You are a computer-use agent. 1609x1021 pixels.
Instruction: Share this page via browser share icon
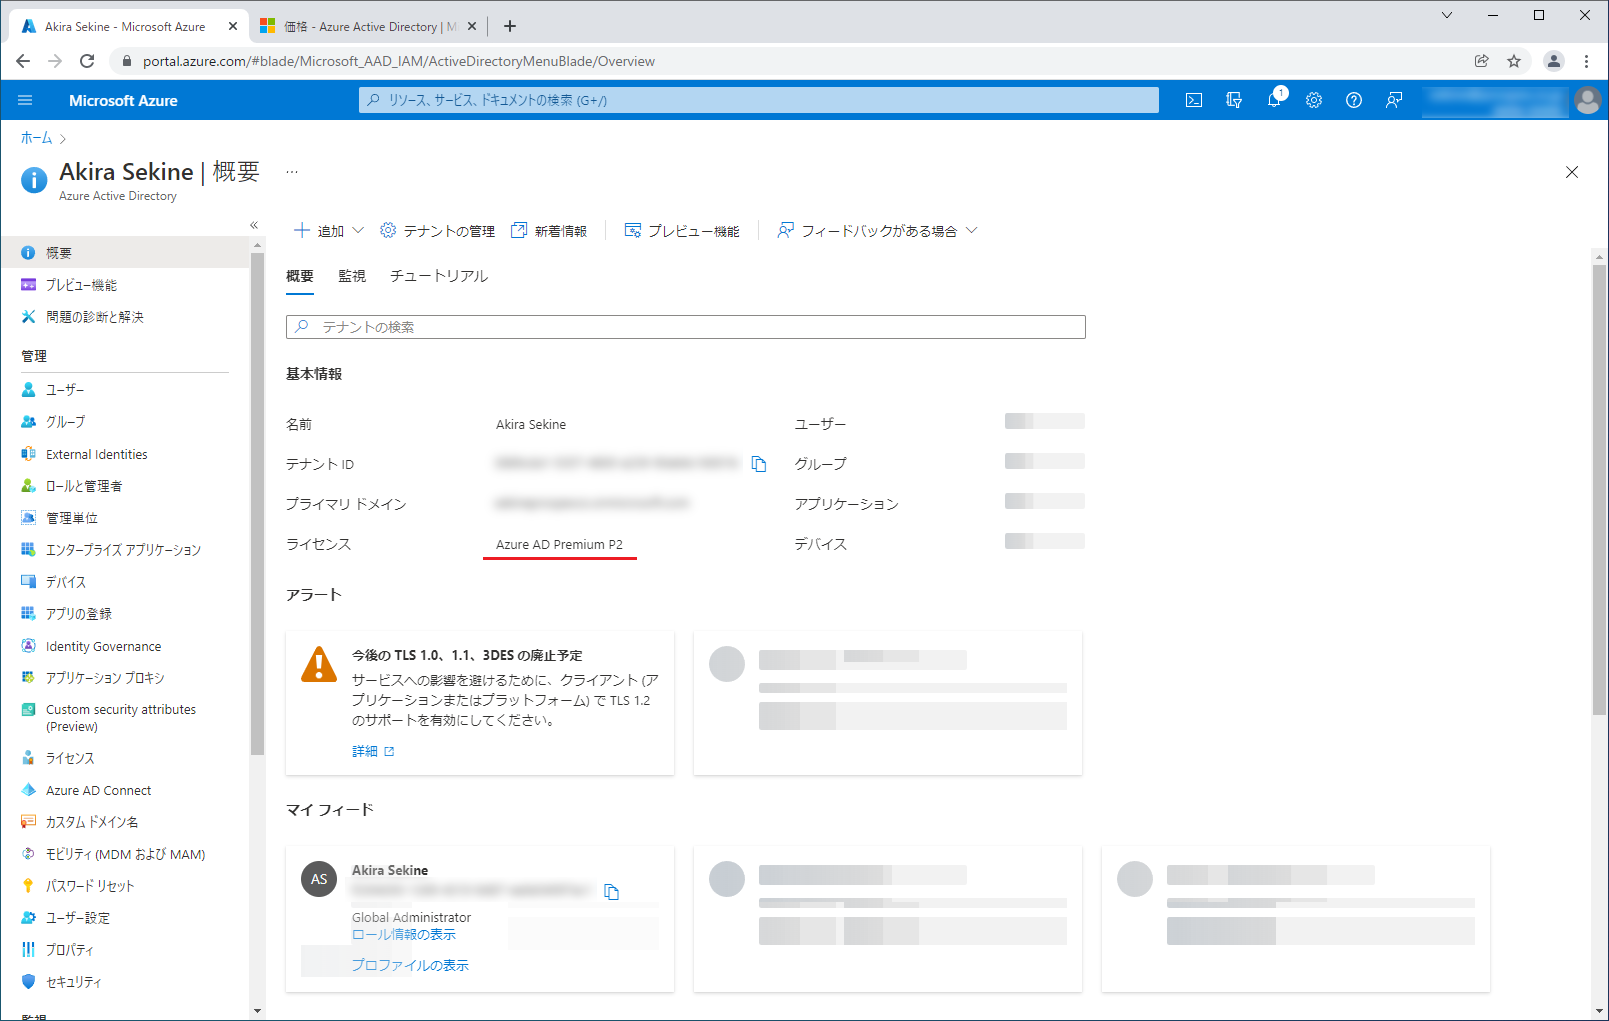pos(1482,61)
